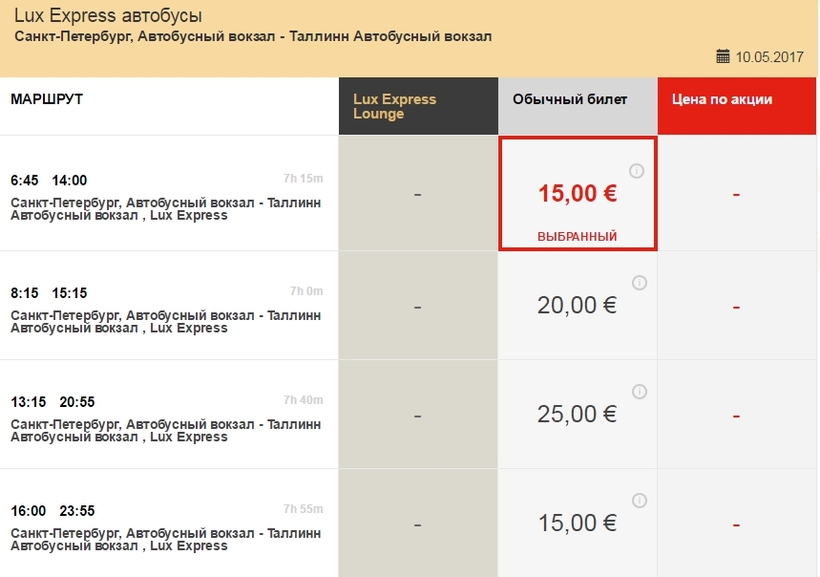Click the 13:15 20:55 departure times
820x577 pixels.
[53, 402]
